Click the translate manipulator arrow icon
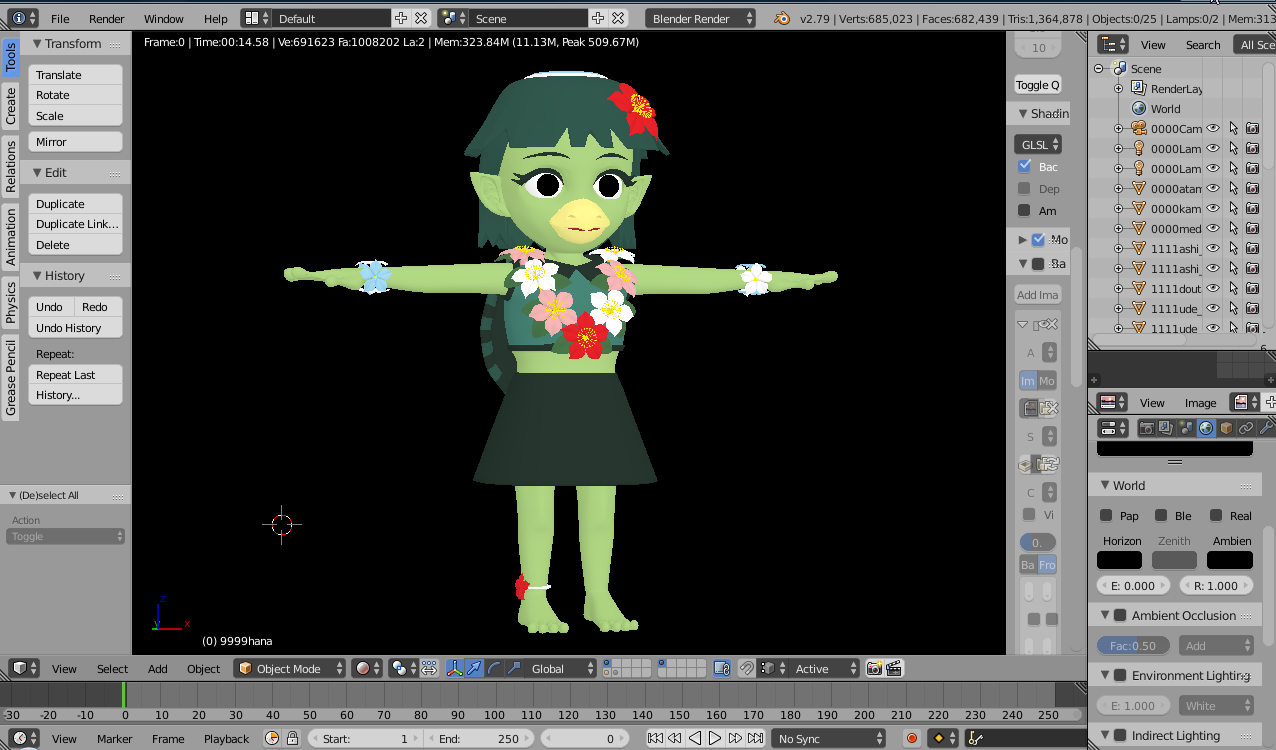The image size is (1276, 750). [x=475, y=669]
